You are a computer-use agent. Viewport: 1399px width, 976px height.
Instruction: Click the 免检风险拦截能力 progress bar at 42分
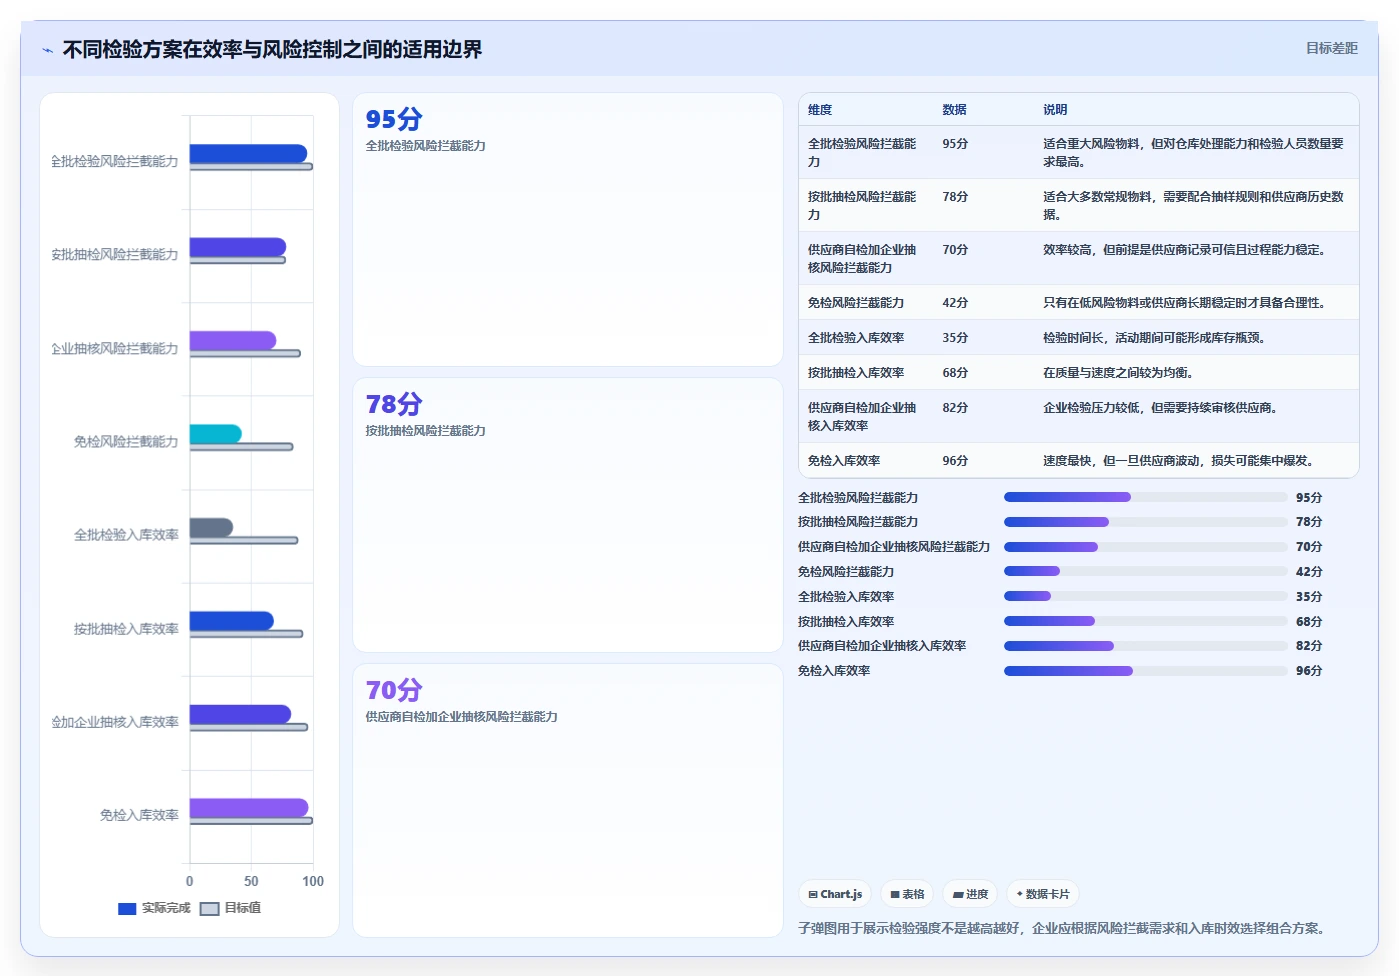point(1146,571)
